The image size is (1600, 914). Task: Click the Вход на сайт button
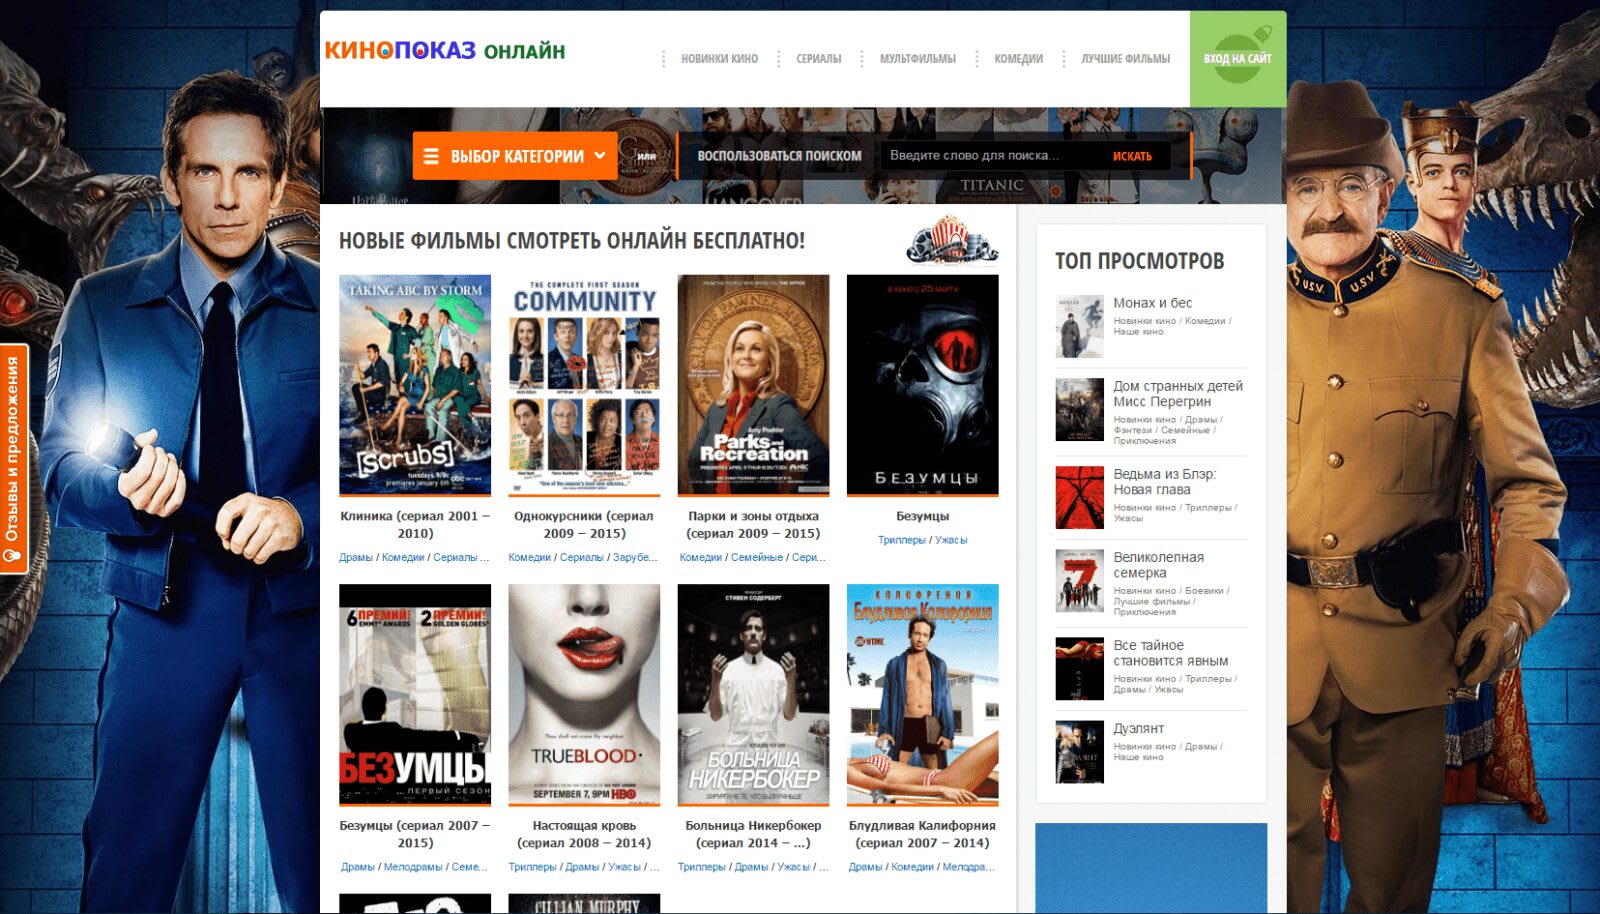click(x=1237, y=59)
